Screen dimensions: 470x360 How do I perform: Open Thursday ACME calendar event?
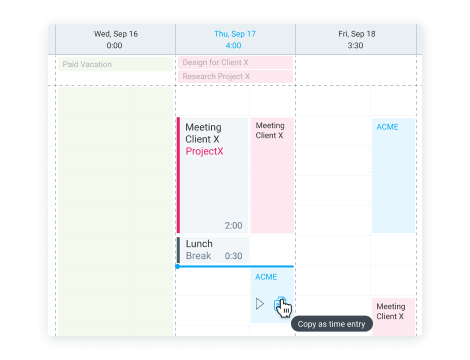[272, 295]
